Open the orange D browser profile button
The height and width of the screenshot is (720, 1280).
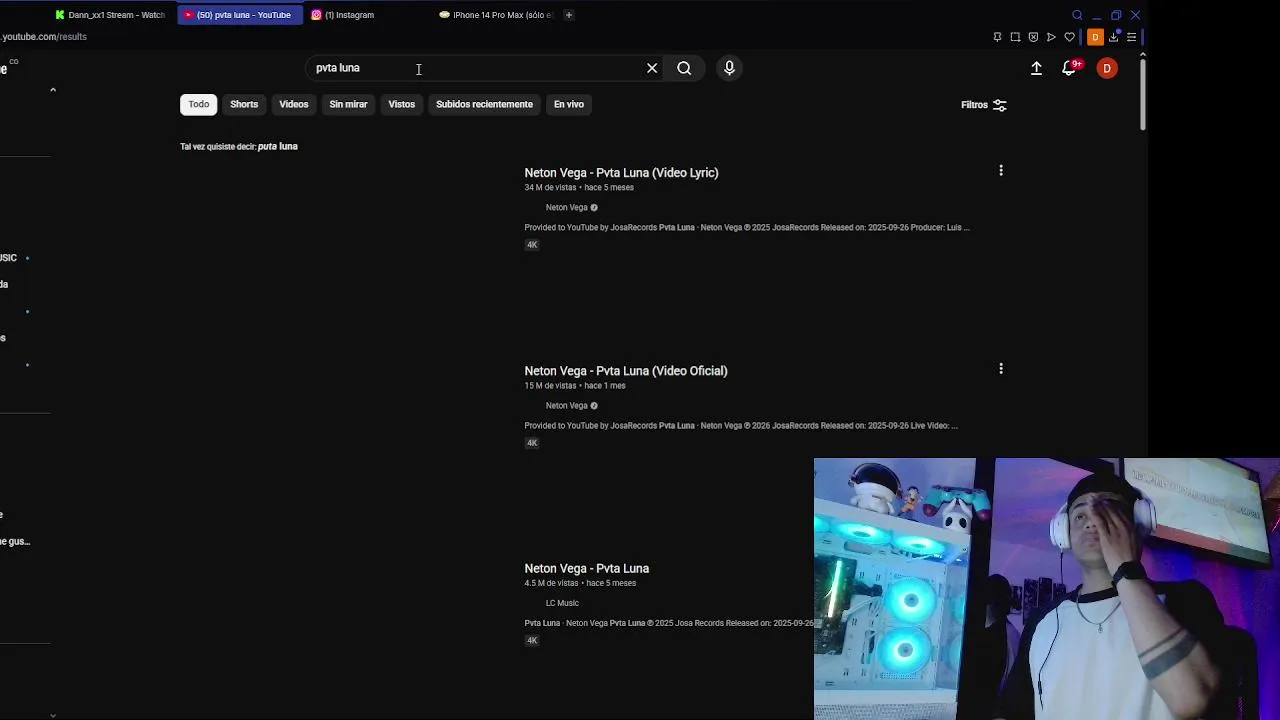(x=1096, y=37)
